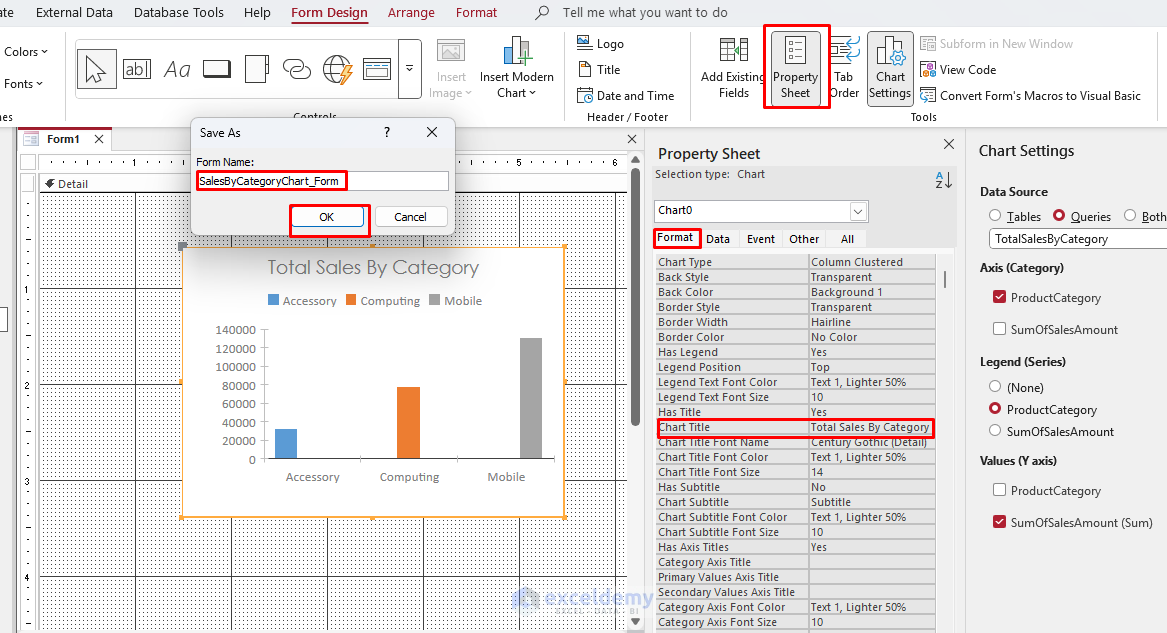Open the Database Tools ribbon tab
The height and width of the screenshot is (633, 1167).
coord(179,13)
